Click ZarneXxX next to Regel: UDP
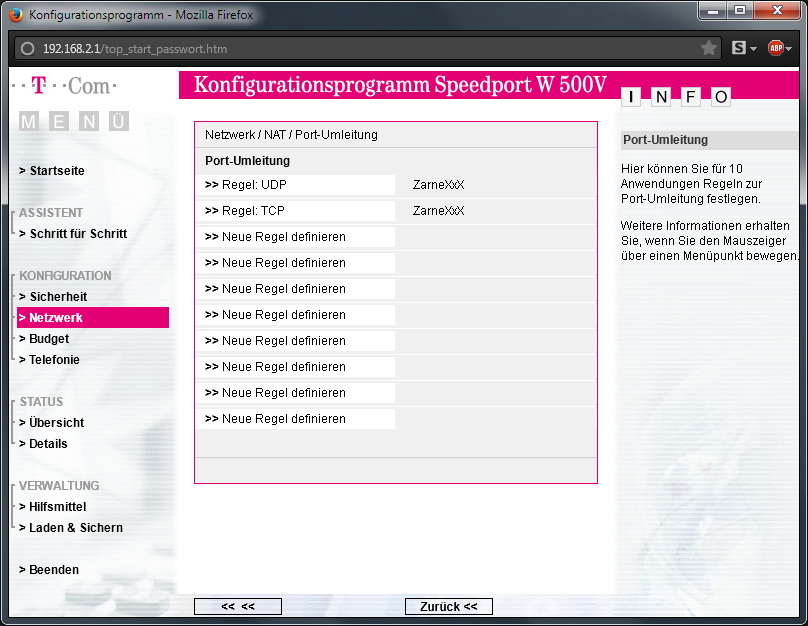 (x=439, y=184)
